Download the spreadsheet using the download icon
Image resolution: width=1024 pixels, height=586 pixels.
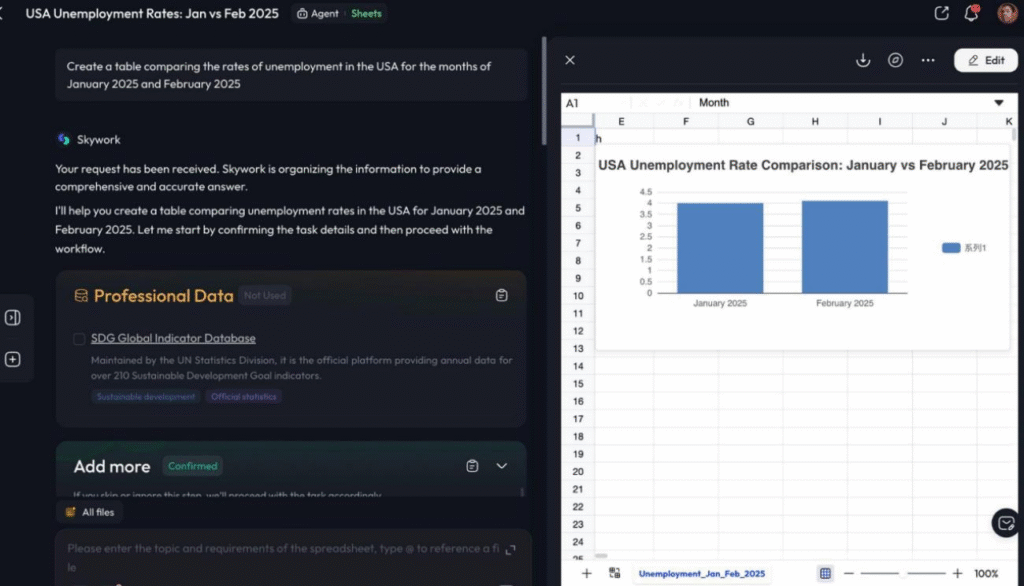coord(863,60)
